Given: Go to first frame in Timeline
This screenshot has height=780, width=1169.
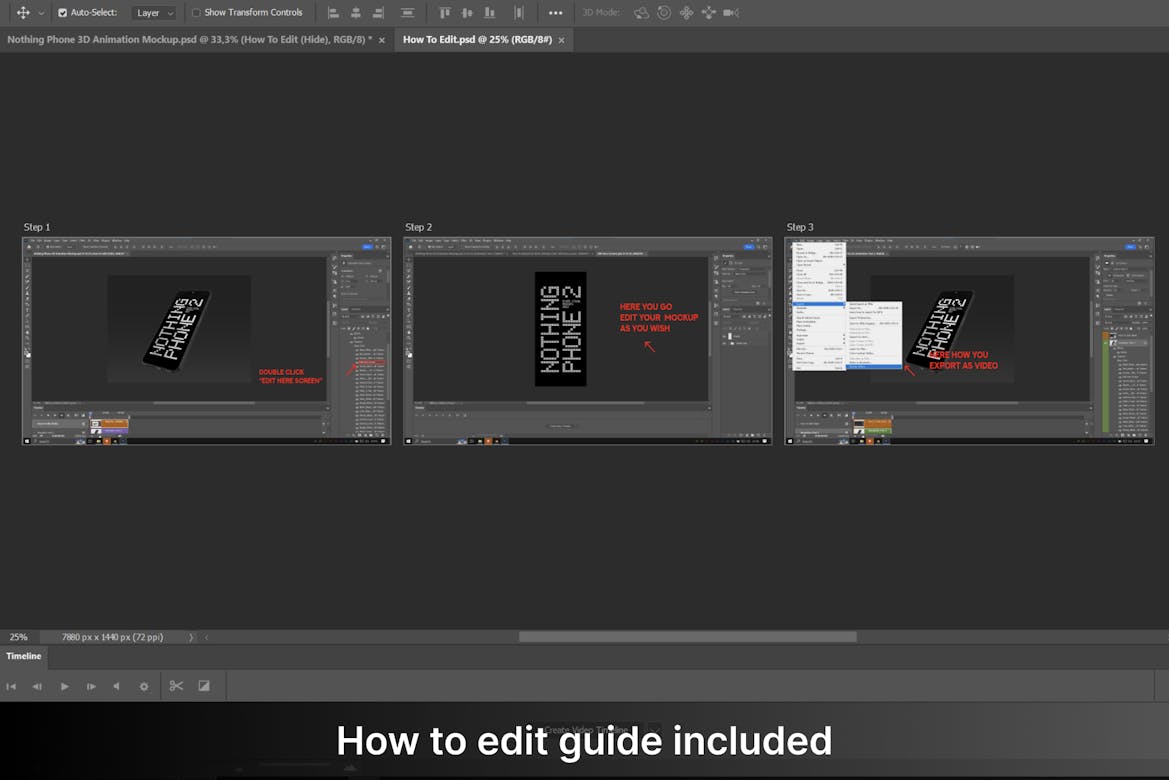Looking at the screenshot, I should pos(12,686).
